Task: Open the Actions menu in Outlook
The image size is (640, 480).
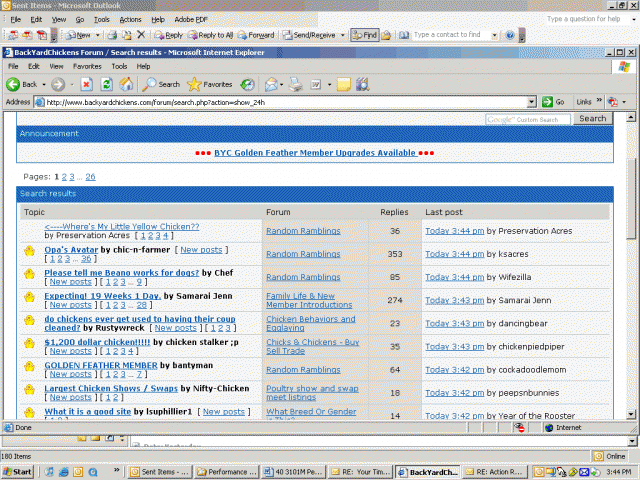Action: coord(130,19)
